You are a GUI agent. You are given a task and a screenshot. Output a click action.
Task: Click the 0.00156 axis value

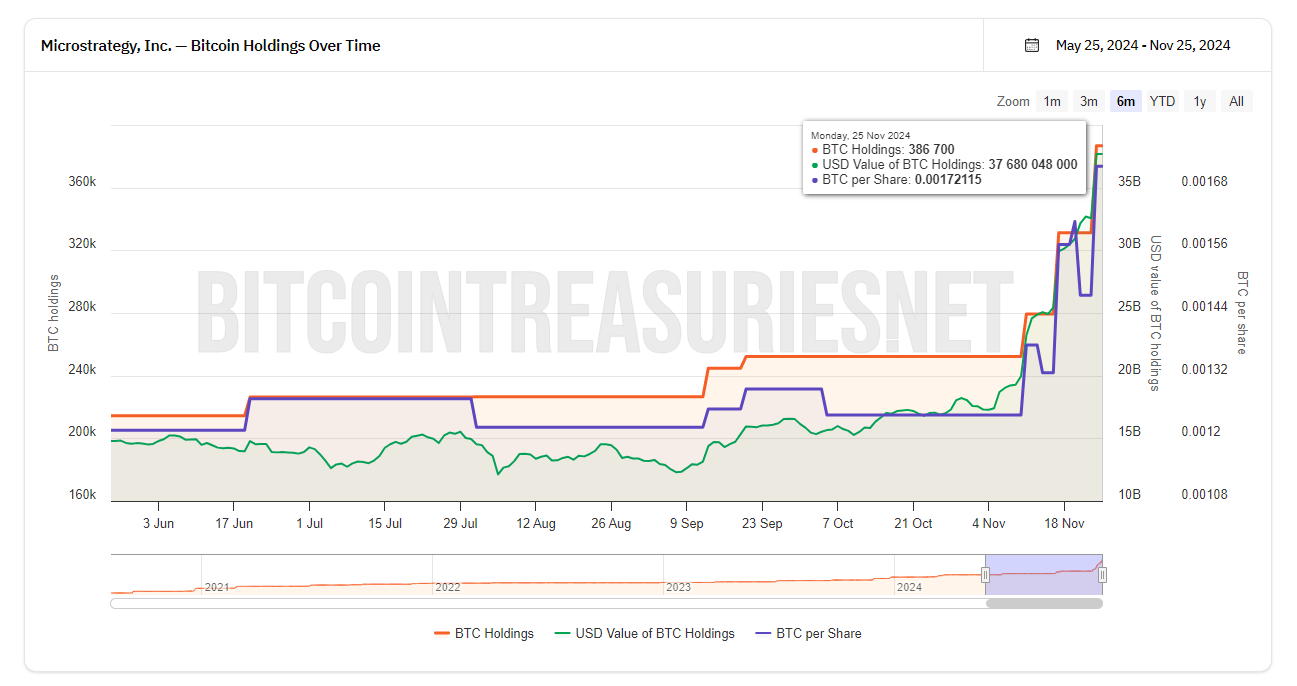tap(1204, 244)
